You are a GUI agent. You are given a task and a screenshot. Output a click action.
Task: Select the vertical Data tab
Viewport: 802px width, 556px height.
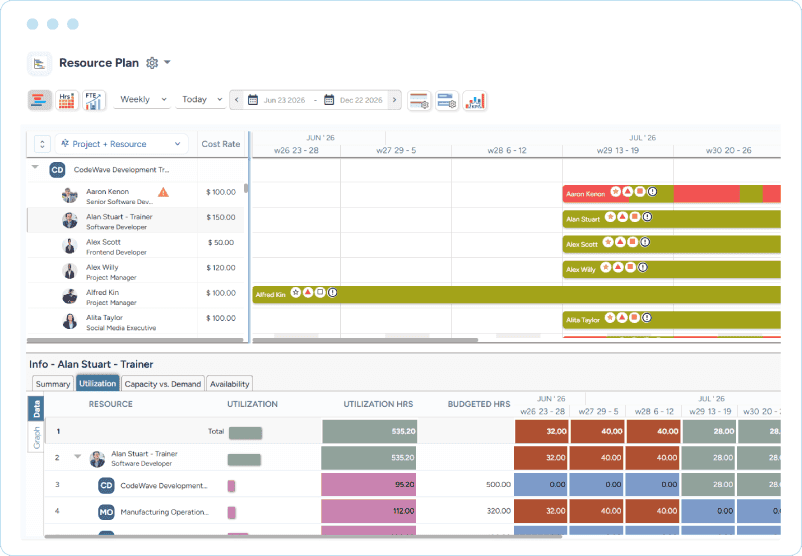(36, 409)
